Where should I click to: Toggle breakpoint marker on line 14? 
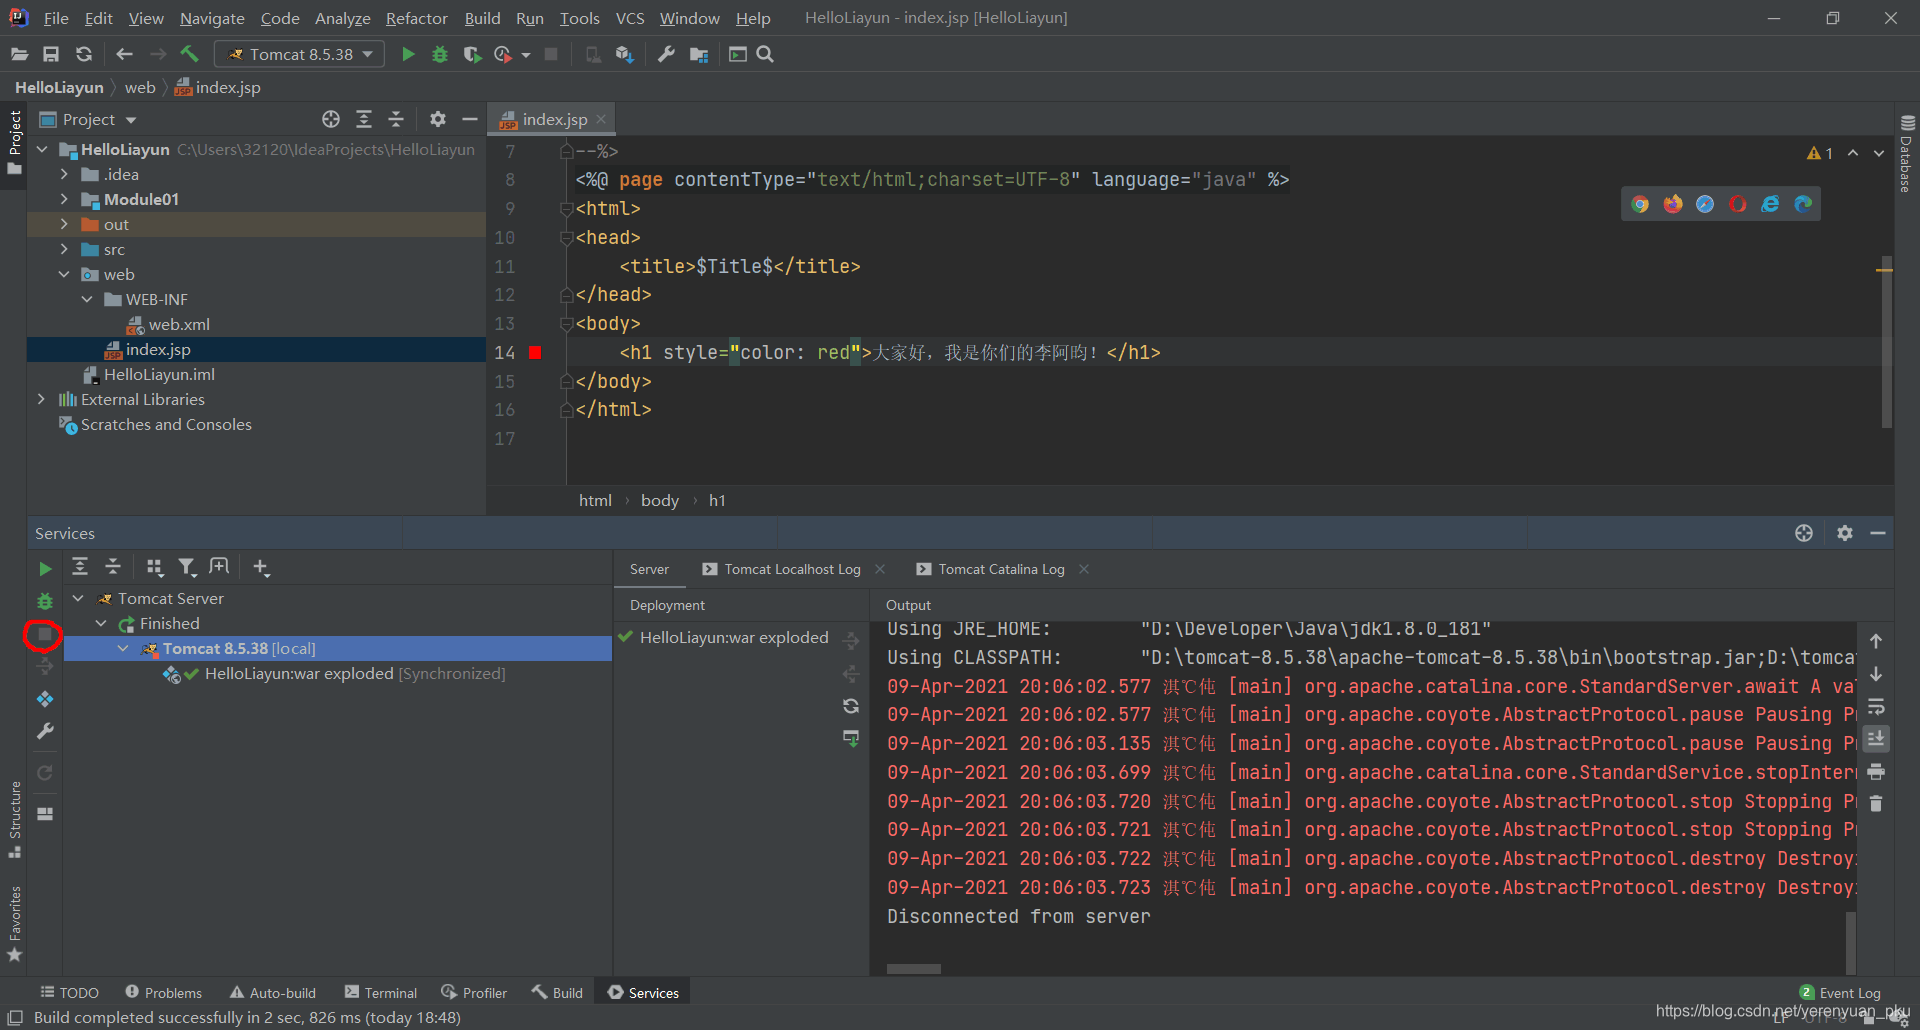click(x=535, y=352)
